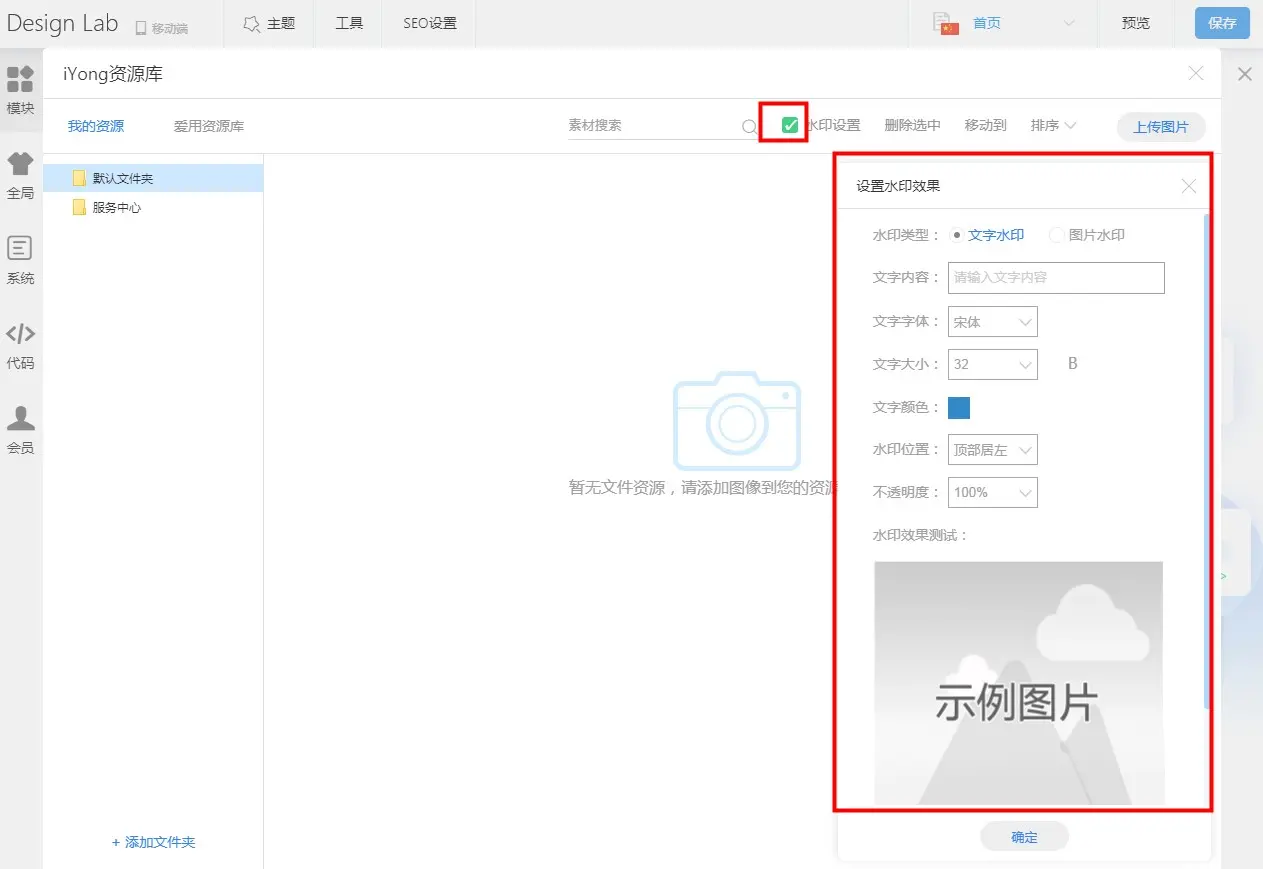Select the 图片水印 radio option

[1056, 236]
